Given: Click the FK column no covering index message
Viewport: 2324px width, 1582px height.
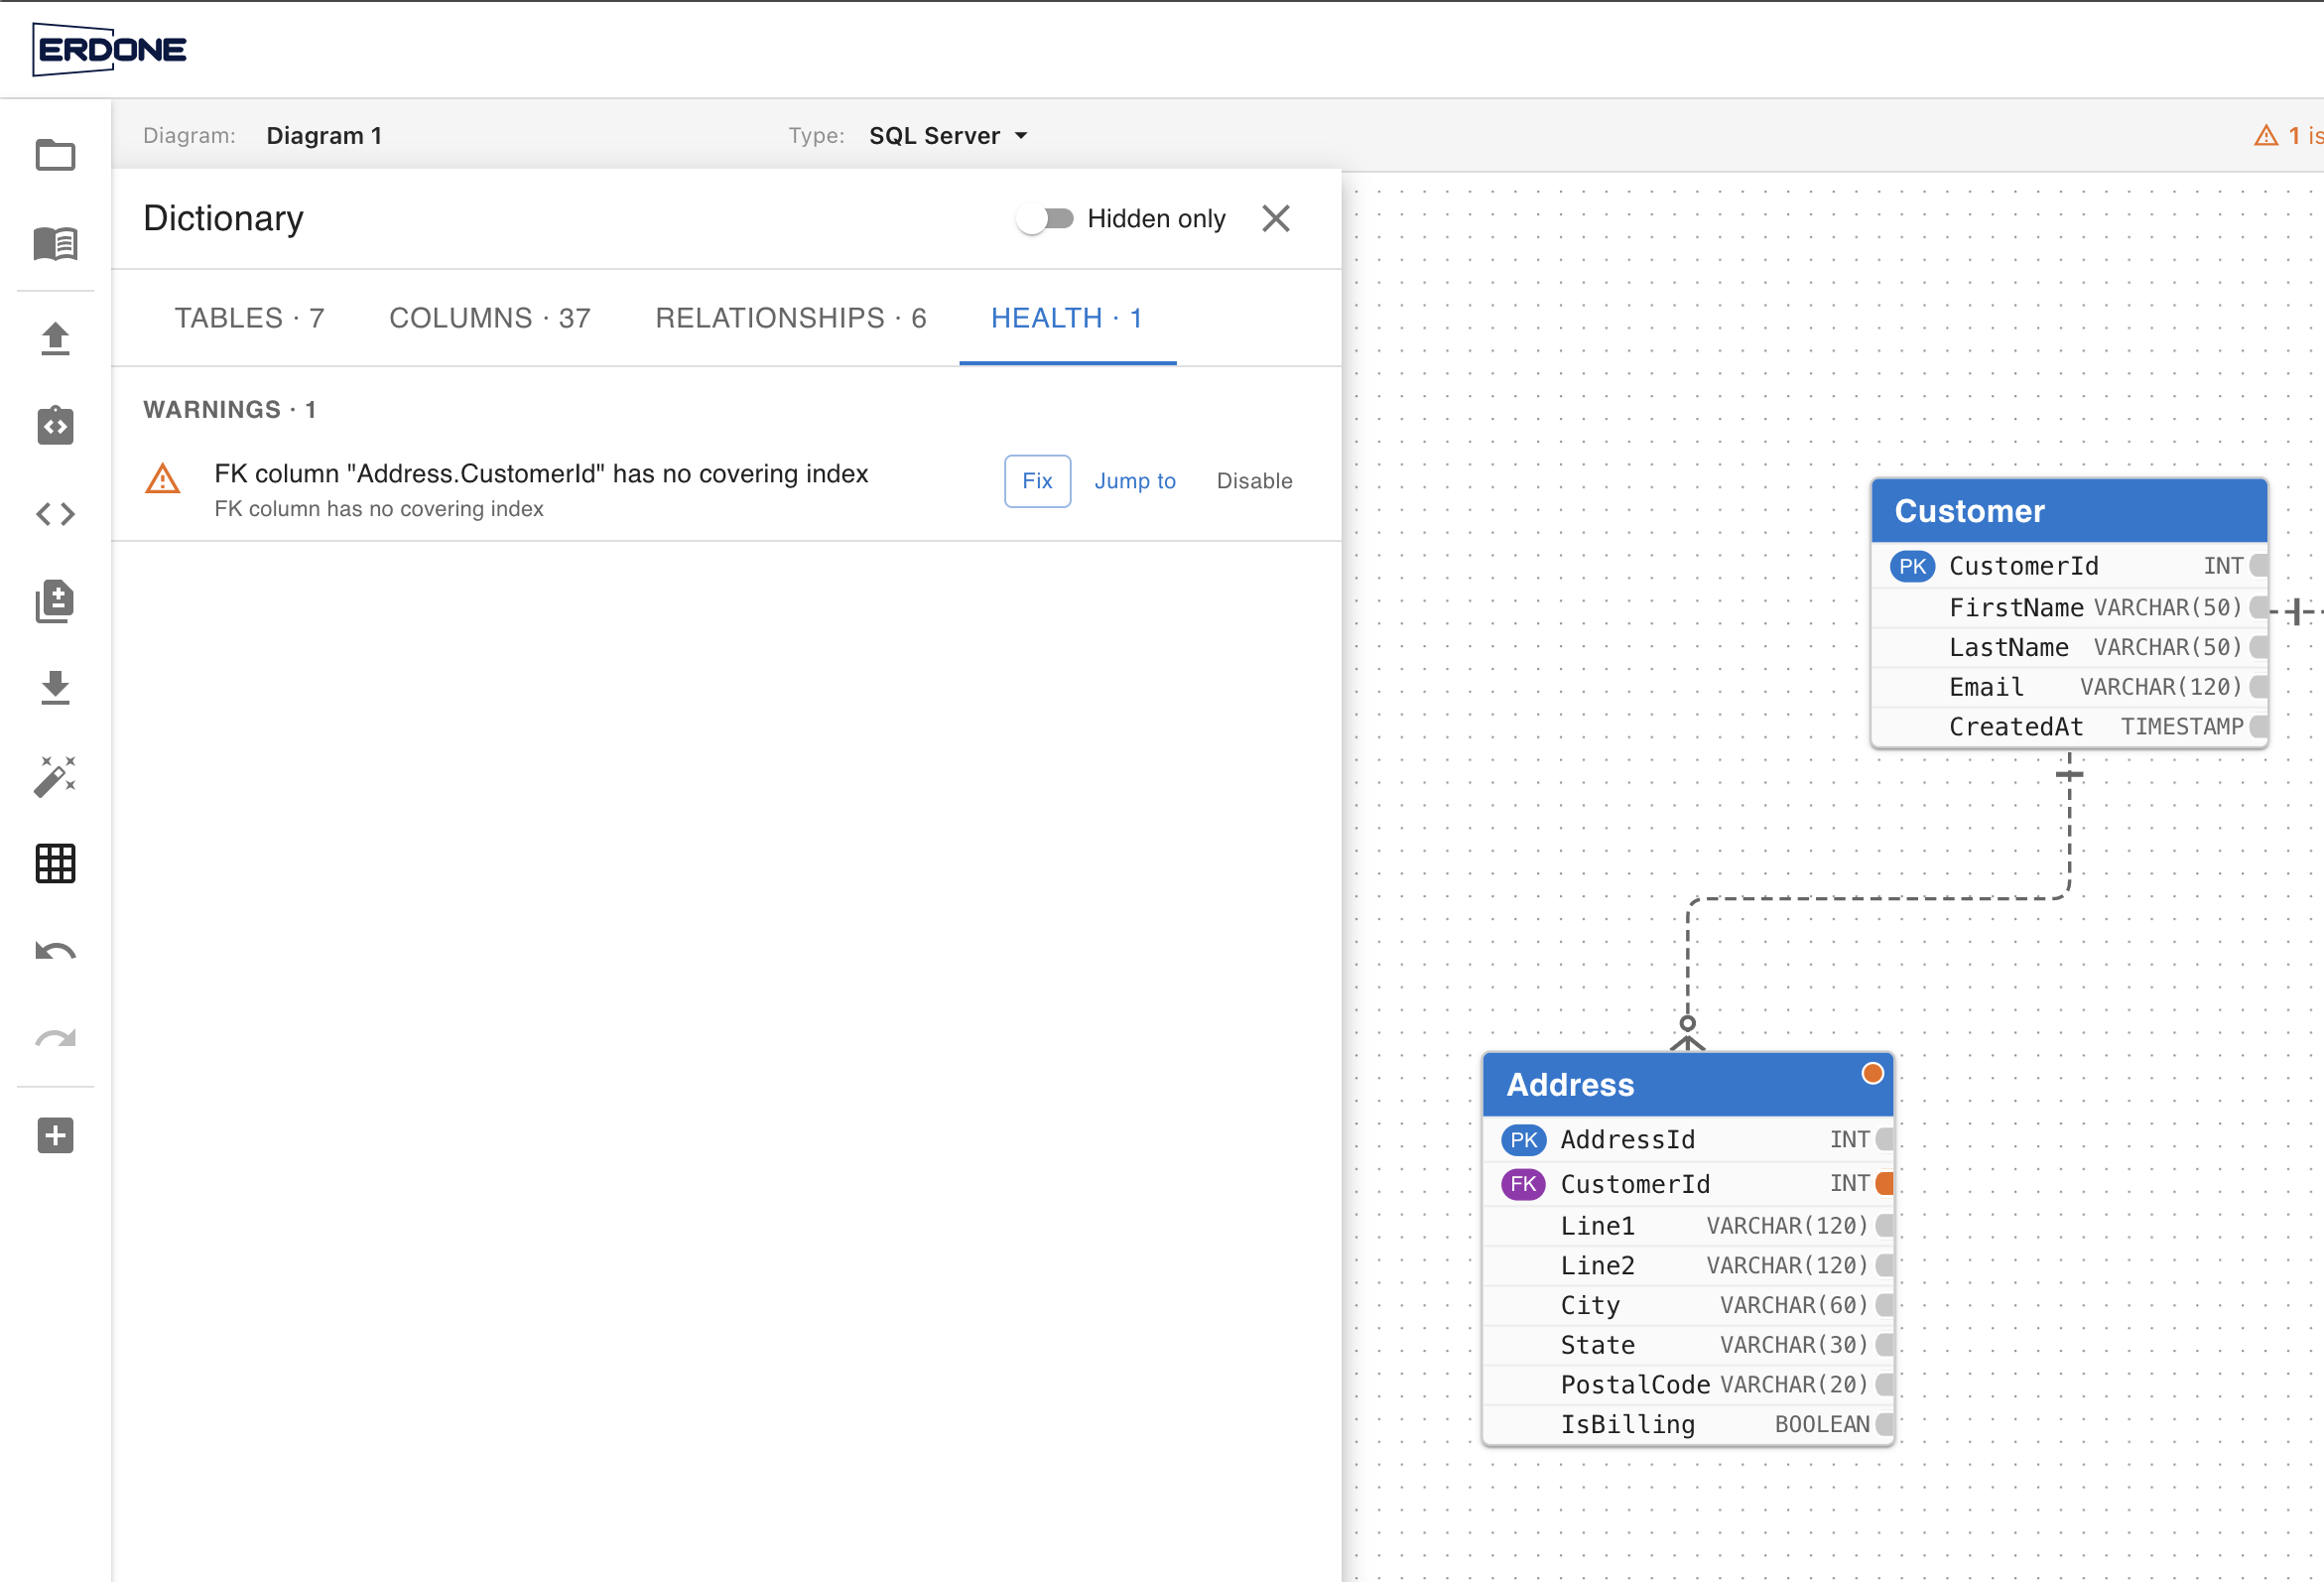Looking at the screenshot, I should point(541,473).
